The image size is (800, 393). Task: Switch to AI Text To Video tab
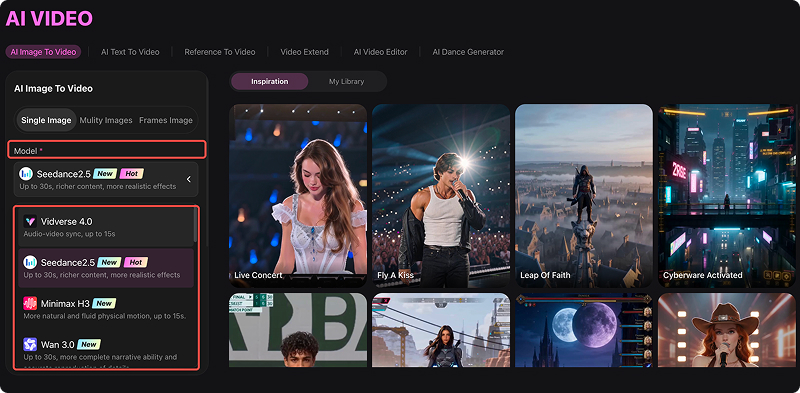point(130,52)
